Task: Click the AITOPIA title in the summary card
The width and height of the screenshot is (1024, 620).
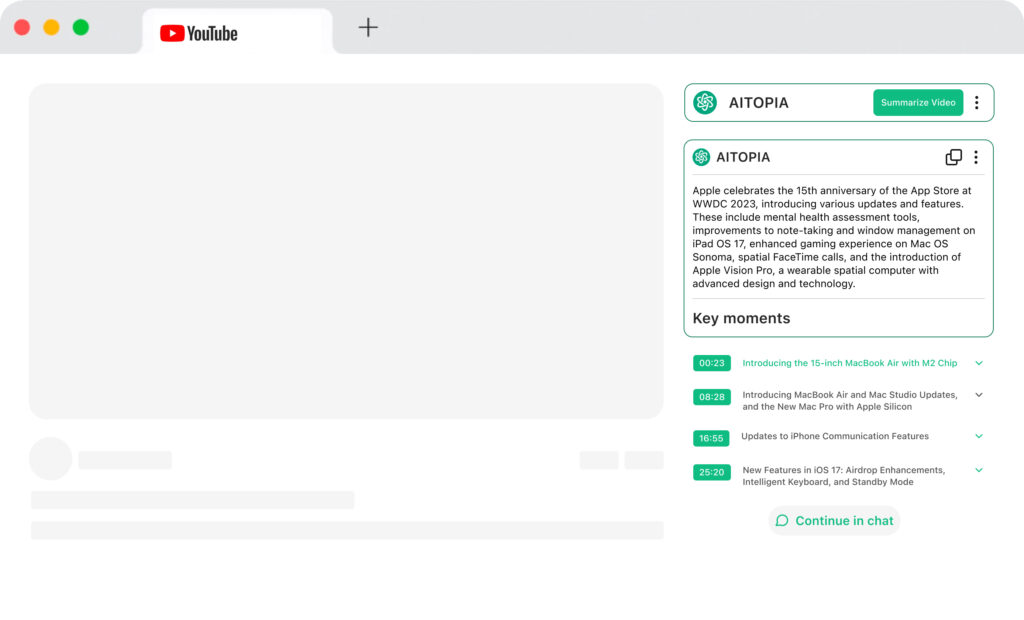Action: click(x=743, y=157)
